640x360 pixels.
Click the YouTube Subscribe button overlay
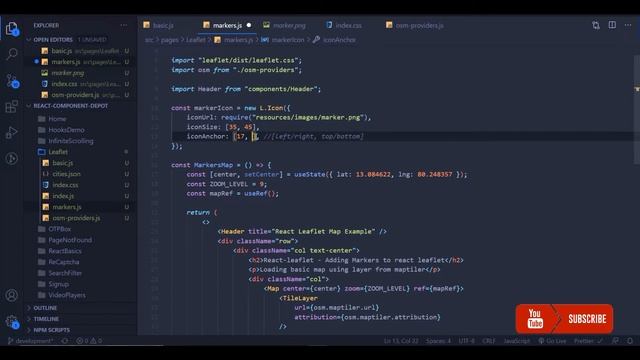[564, 318]
